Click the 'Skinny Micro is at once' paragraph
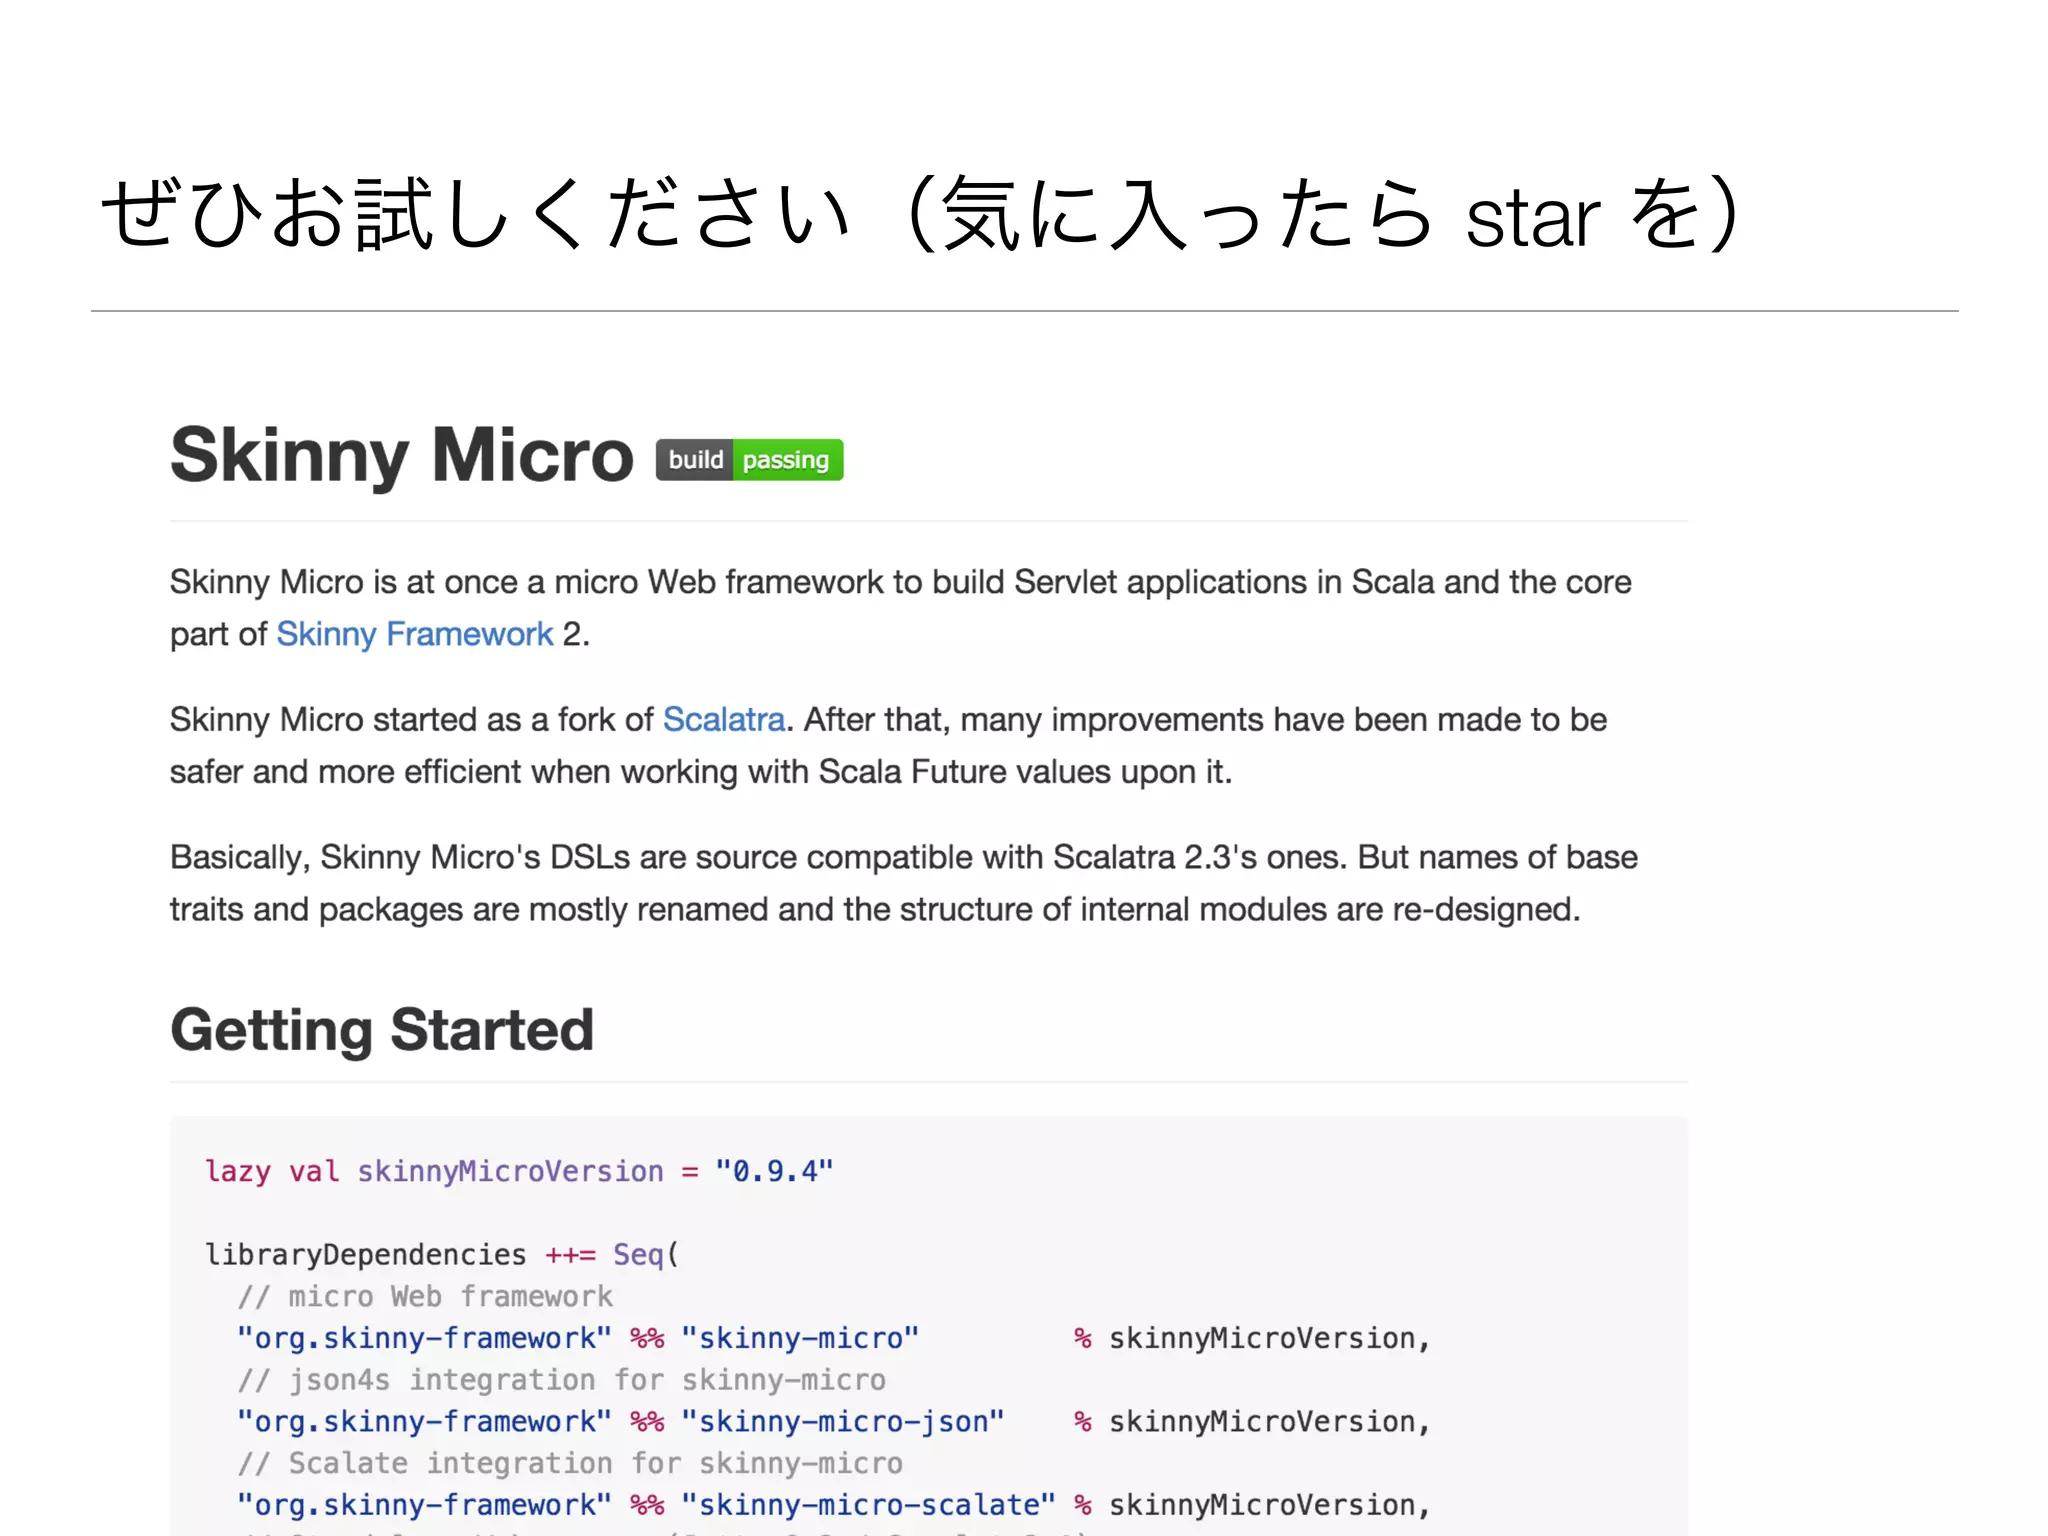The width and height of the screenshot is (2048, 1536). click(900, 607)
